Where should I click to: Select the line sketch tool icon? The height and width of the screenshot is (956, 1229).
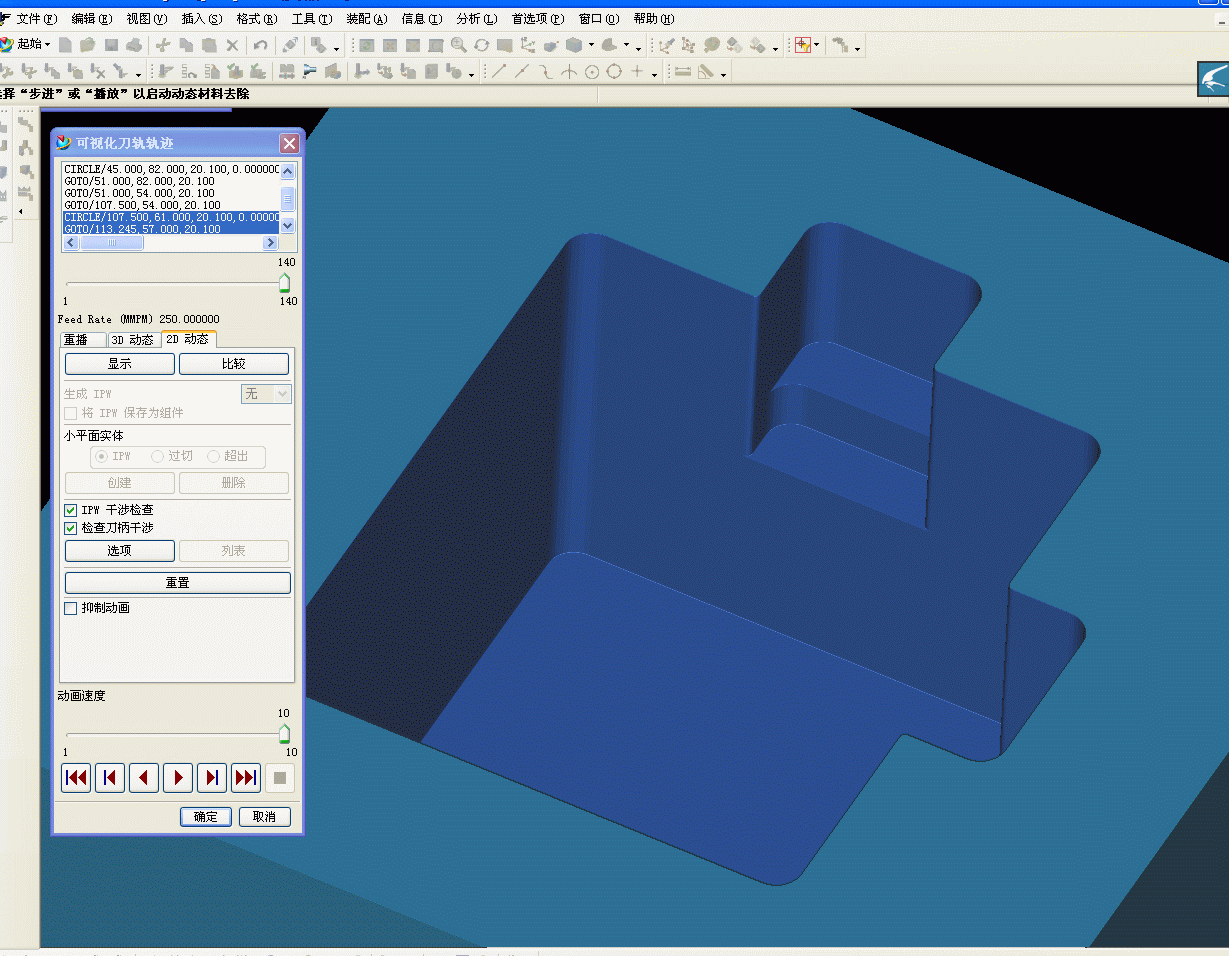coord(499,72)
